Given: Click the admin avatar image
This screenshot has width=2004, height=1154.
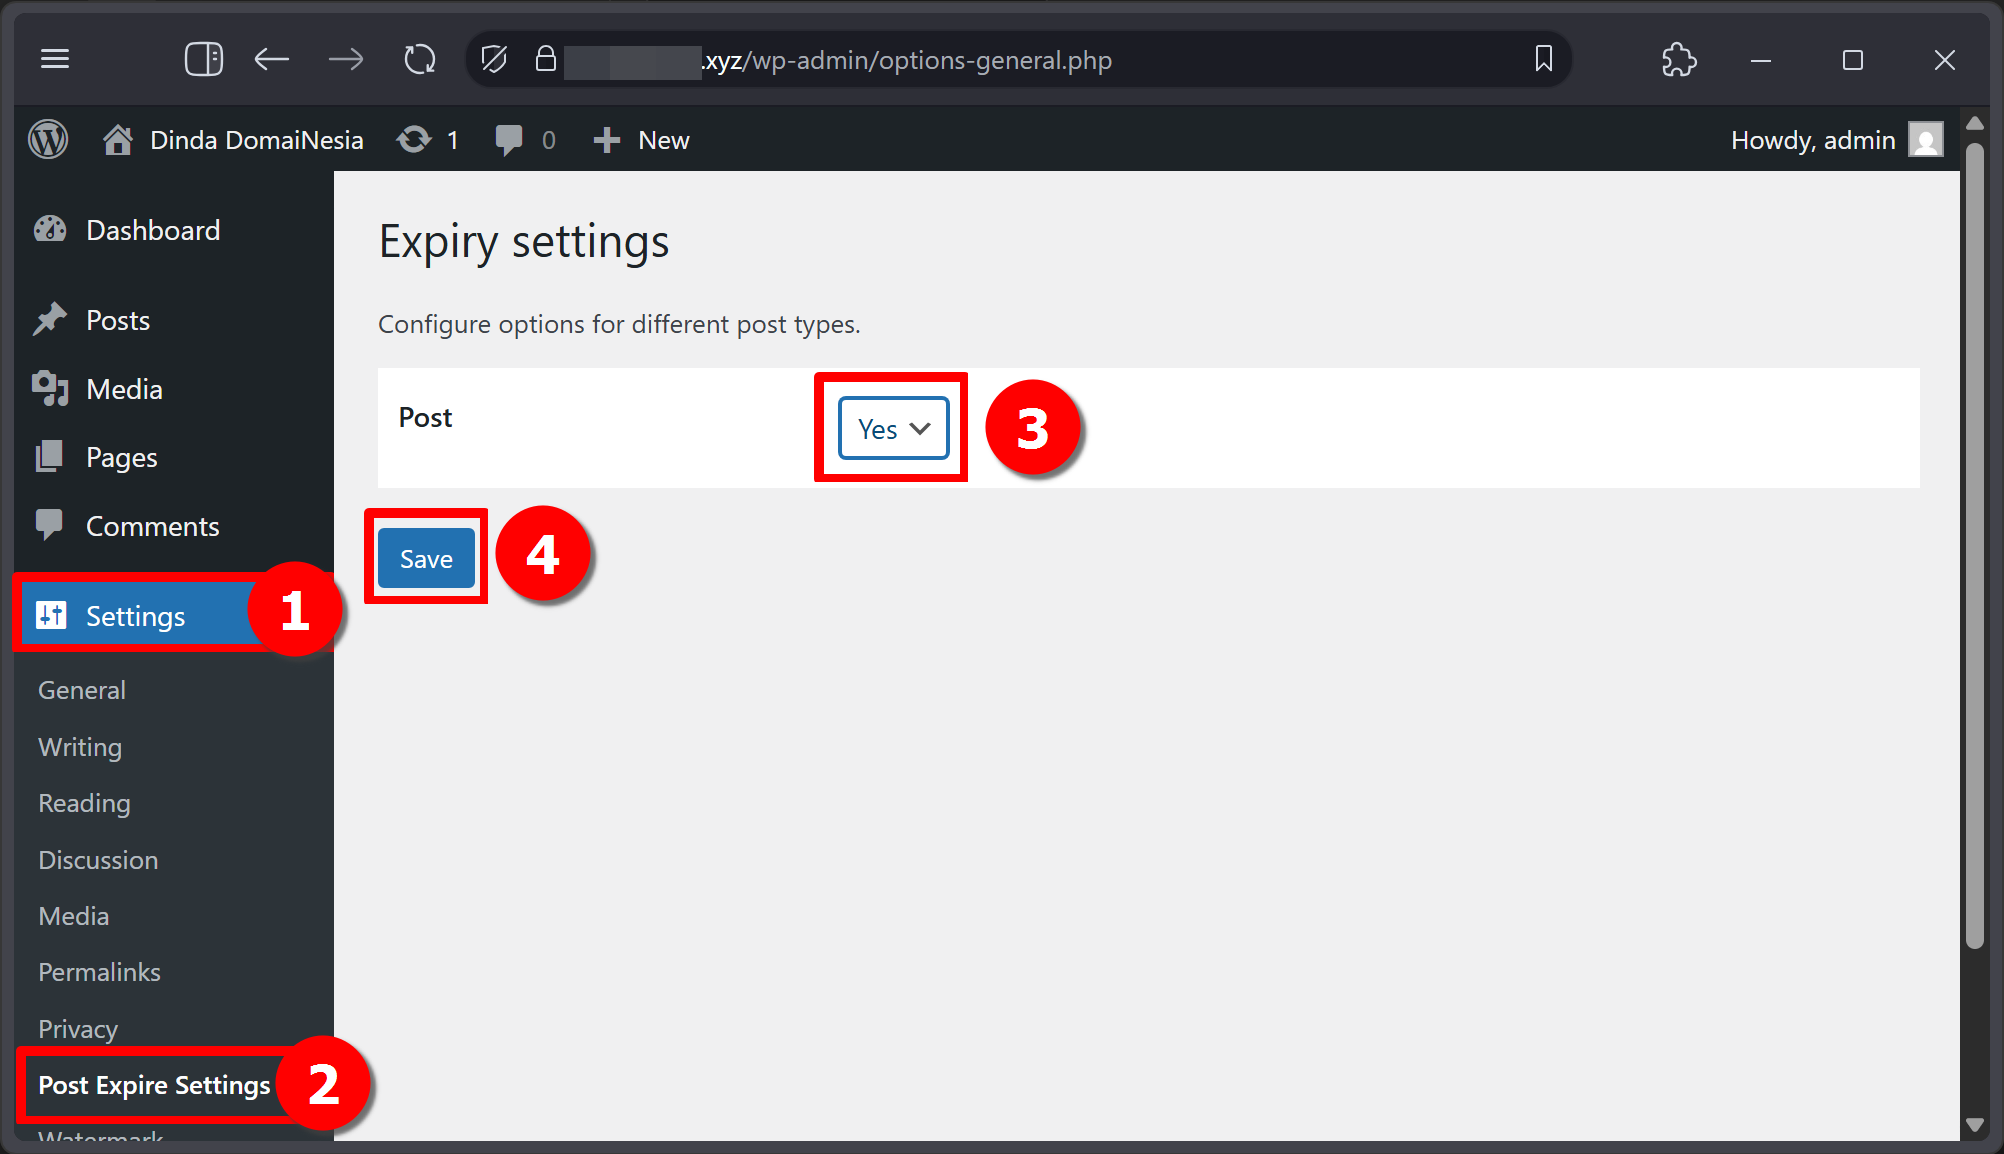Looking at the screenshot, I should tap(1926, 140).
